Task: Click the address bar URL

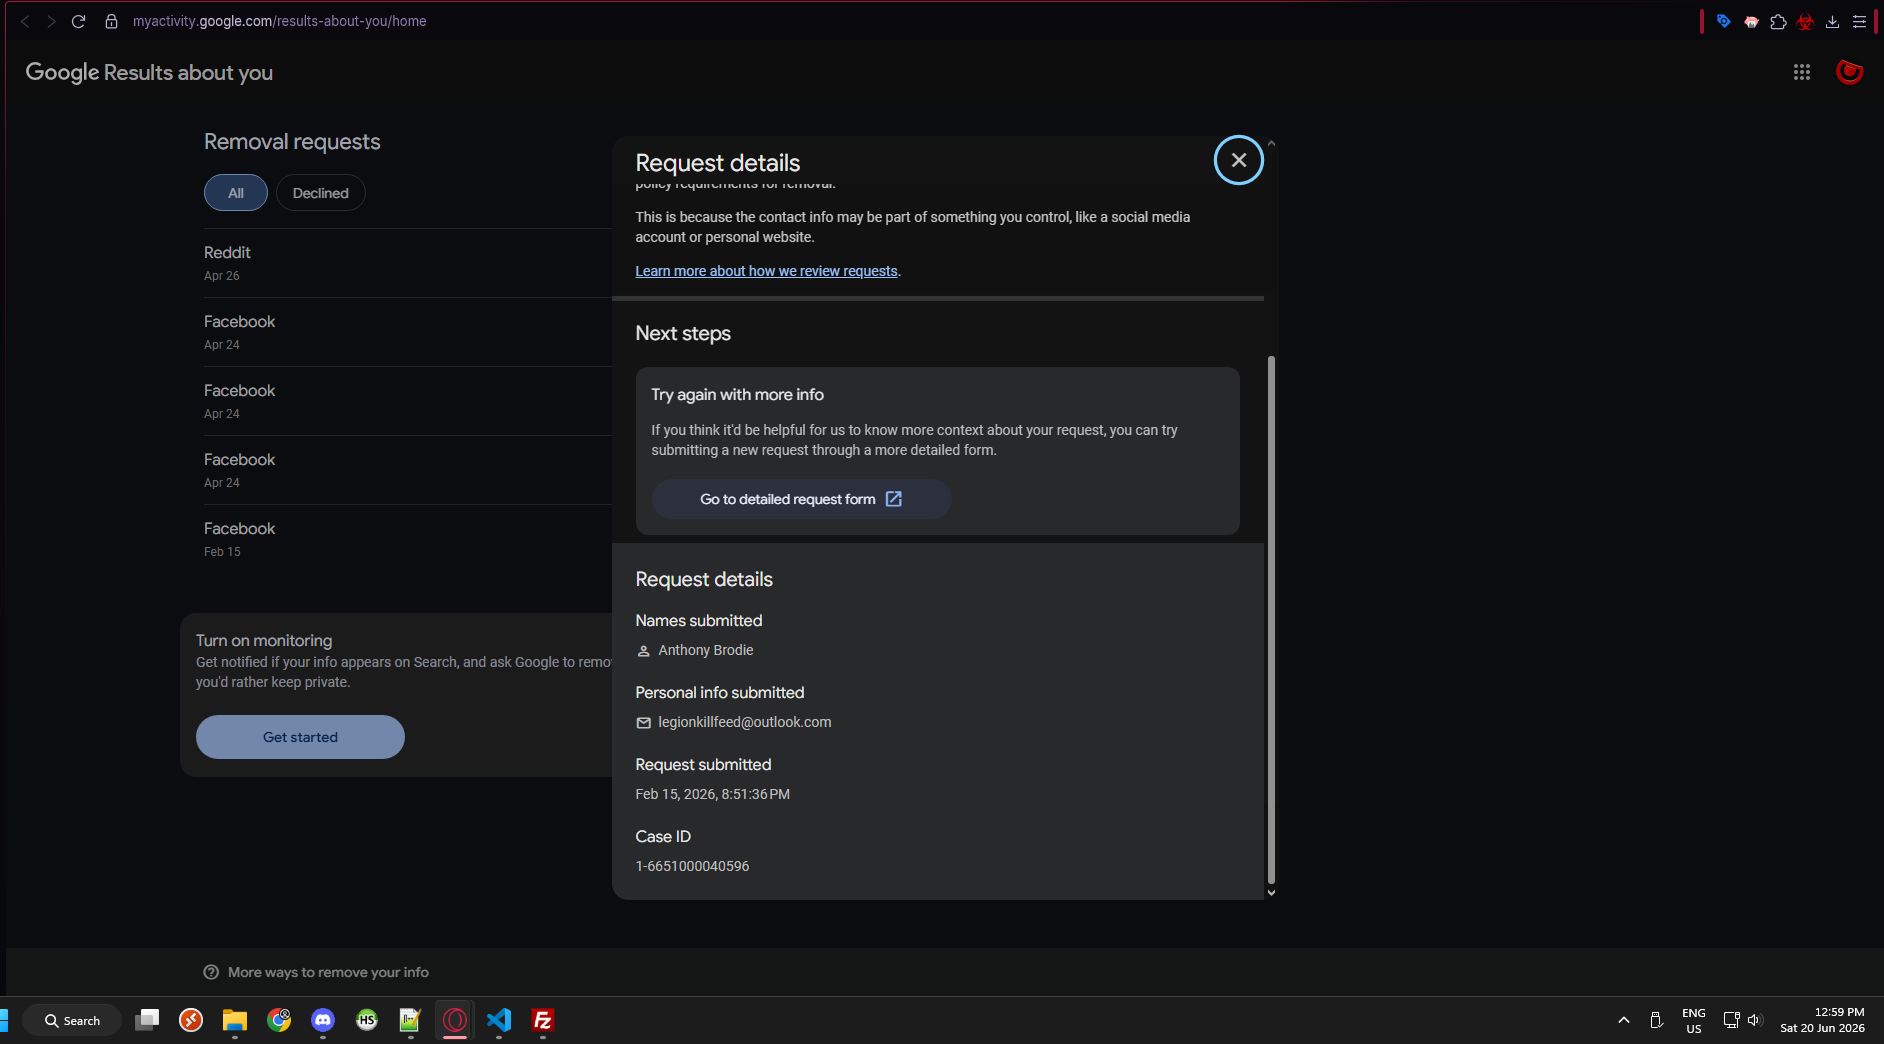Action: (279, 21)
